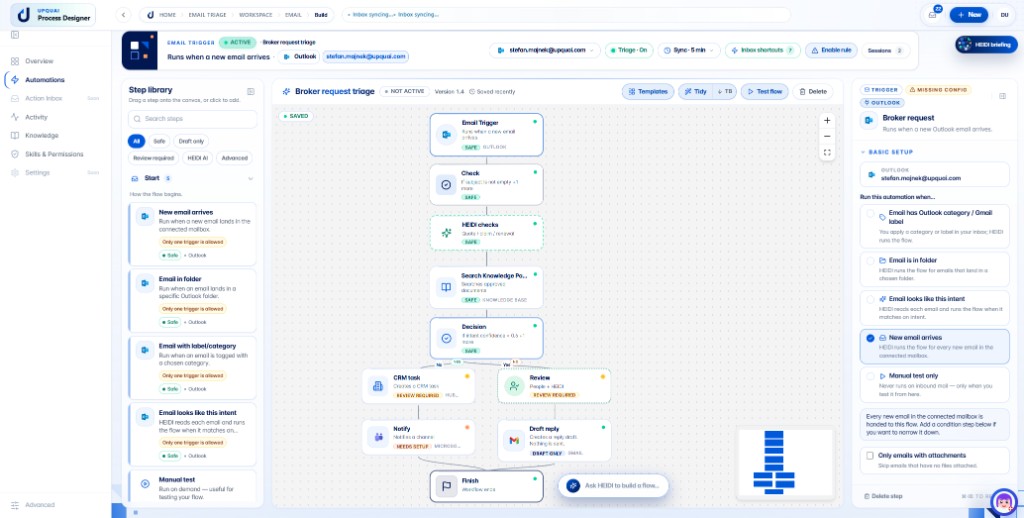Open the Templates button
The width and height of the screenshot is (1024, 518).
(648, 91)
